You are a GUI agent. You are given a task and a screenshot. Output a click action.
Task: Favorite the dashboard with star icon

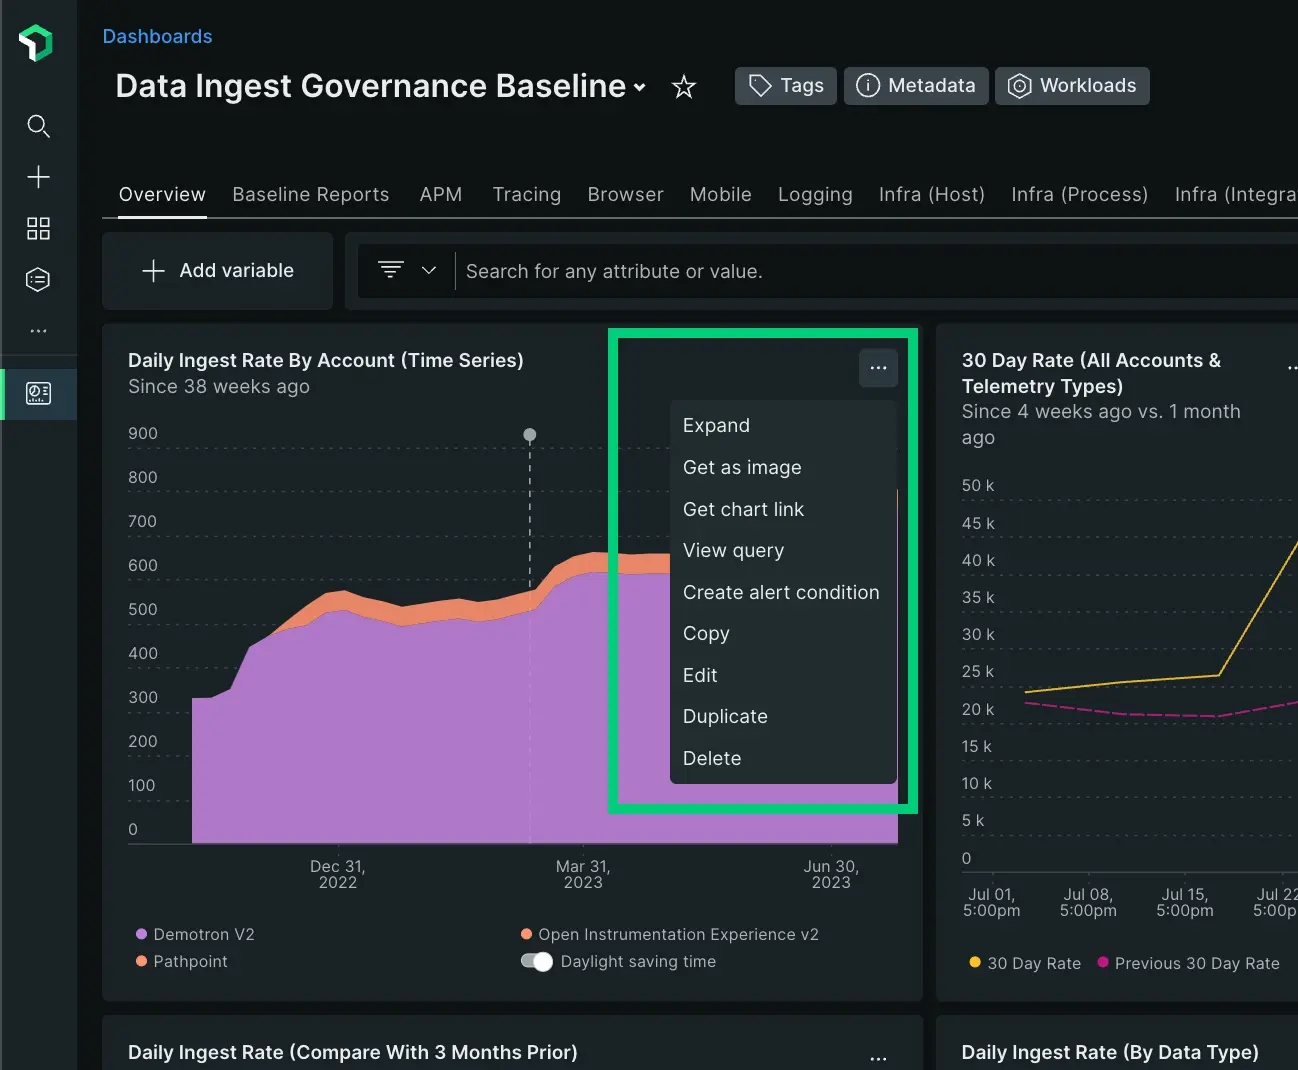pyautogui.click(x=684, y=87)
